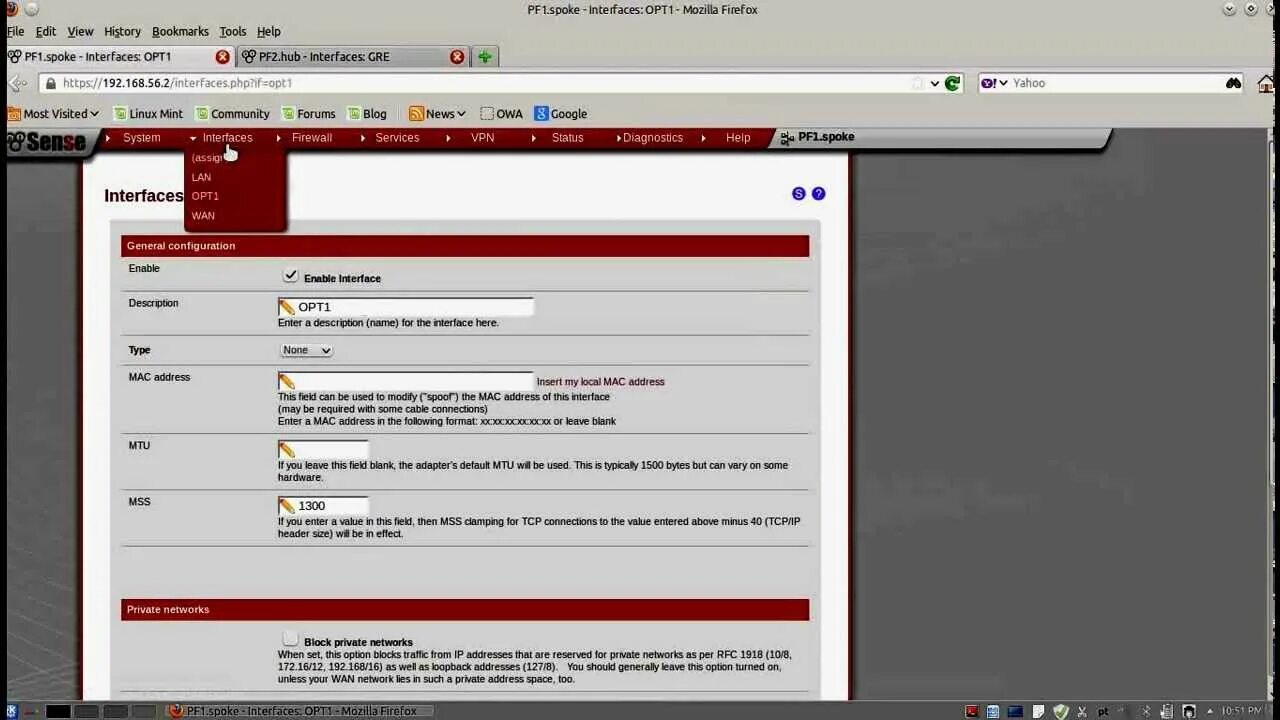Open the URL history dropdown arrow

pyautogui.click(x=935, y=84)
